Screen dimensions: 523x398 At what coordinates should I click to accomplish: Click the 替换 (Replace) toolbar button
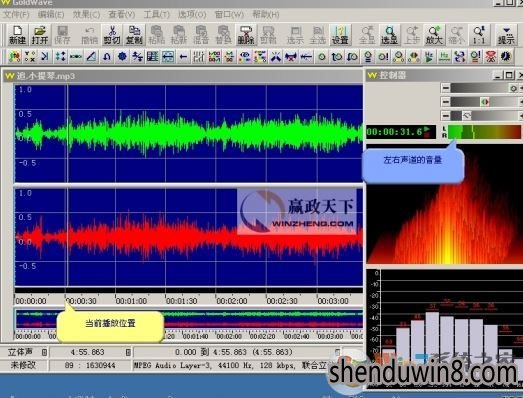click(x=223, y=35)
